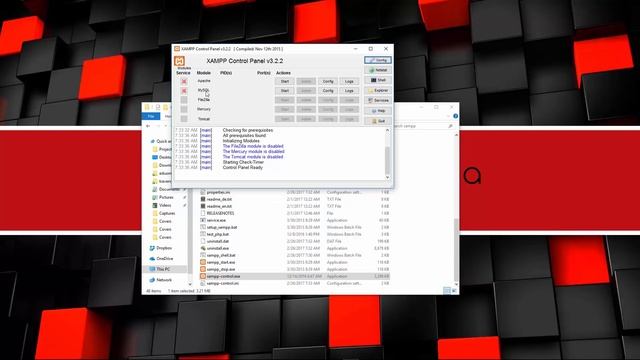Click Explorer sidebar scroll down arrow
Viewport: 640px width, 360px height.
190,284
